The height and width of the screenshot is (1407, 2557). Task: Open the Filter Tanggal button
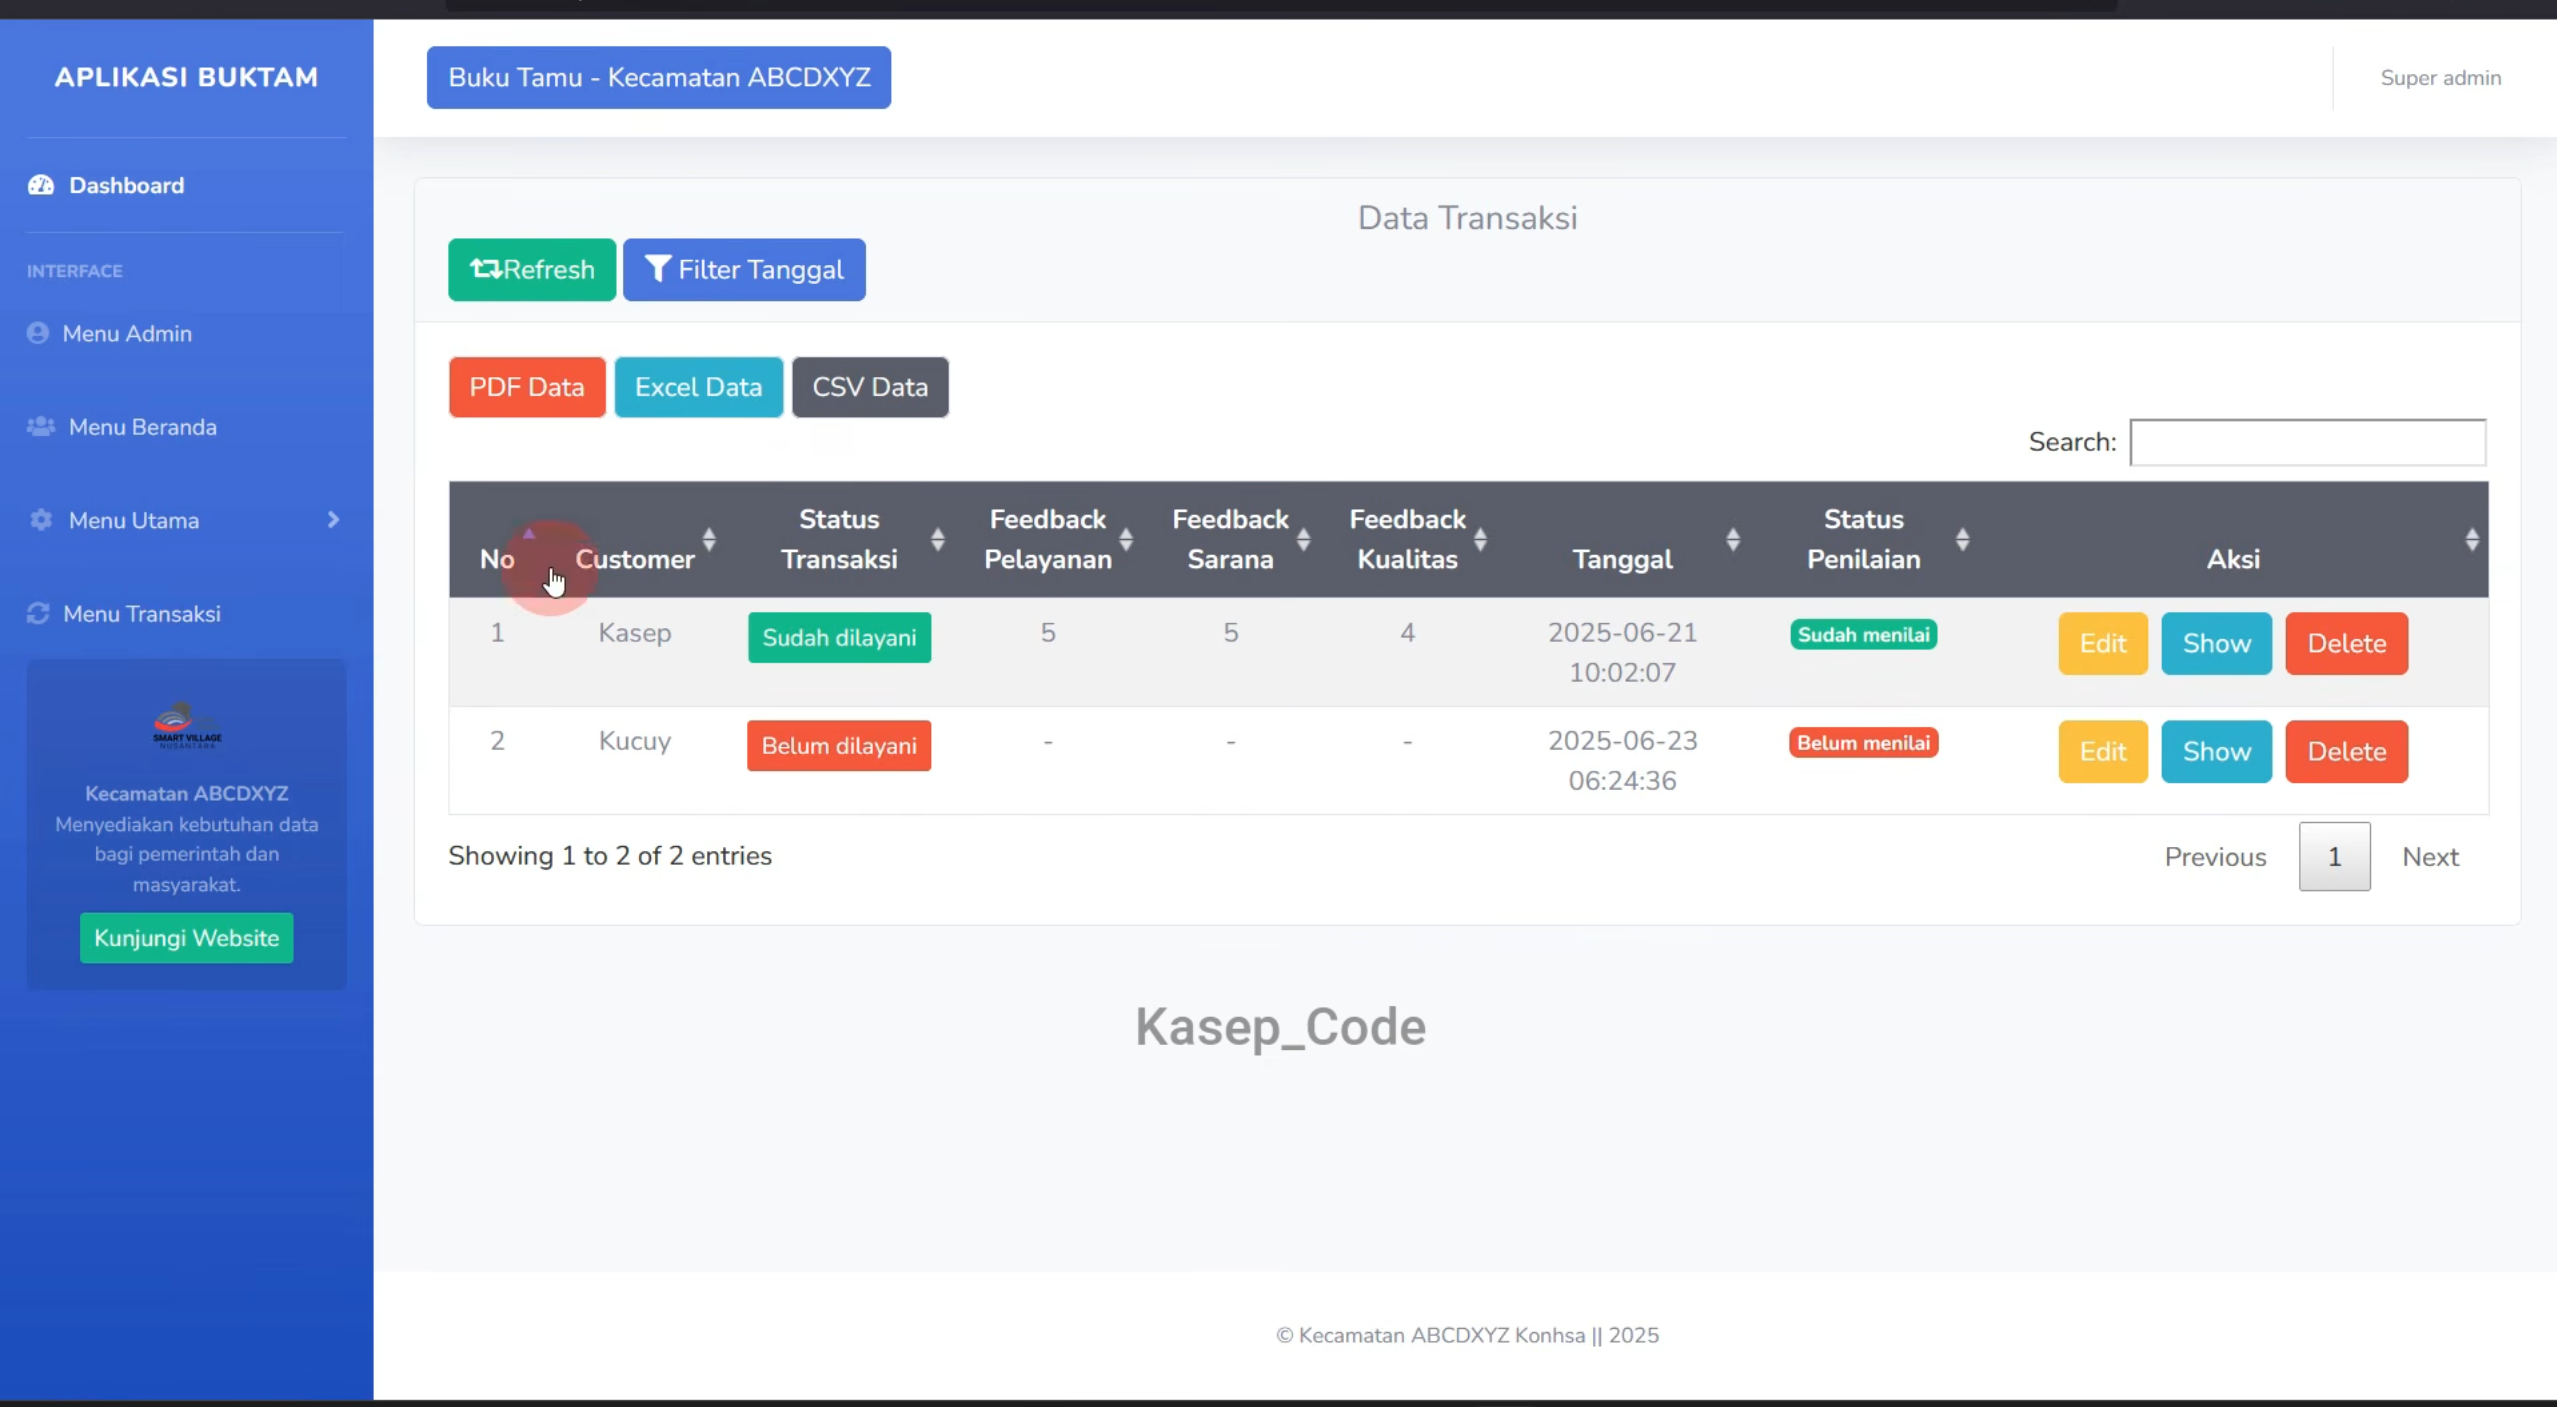pos(744,269)
